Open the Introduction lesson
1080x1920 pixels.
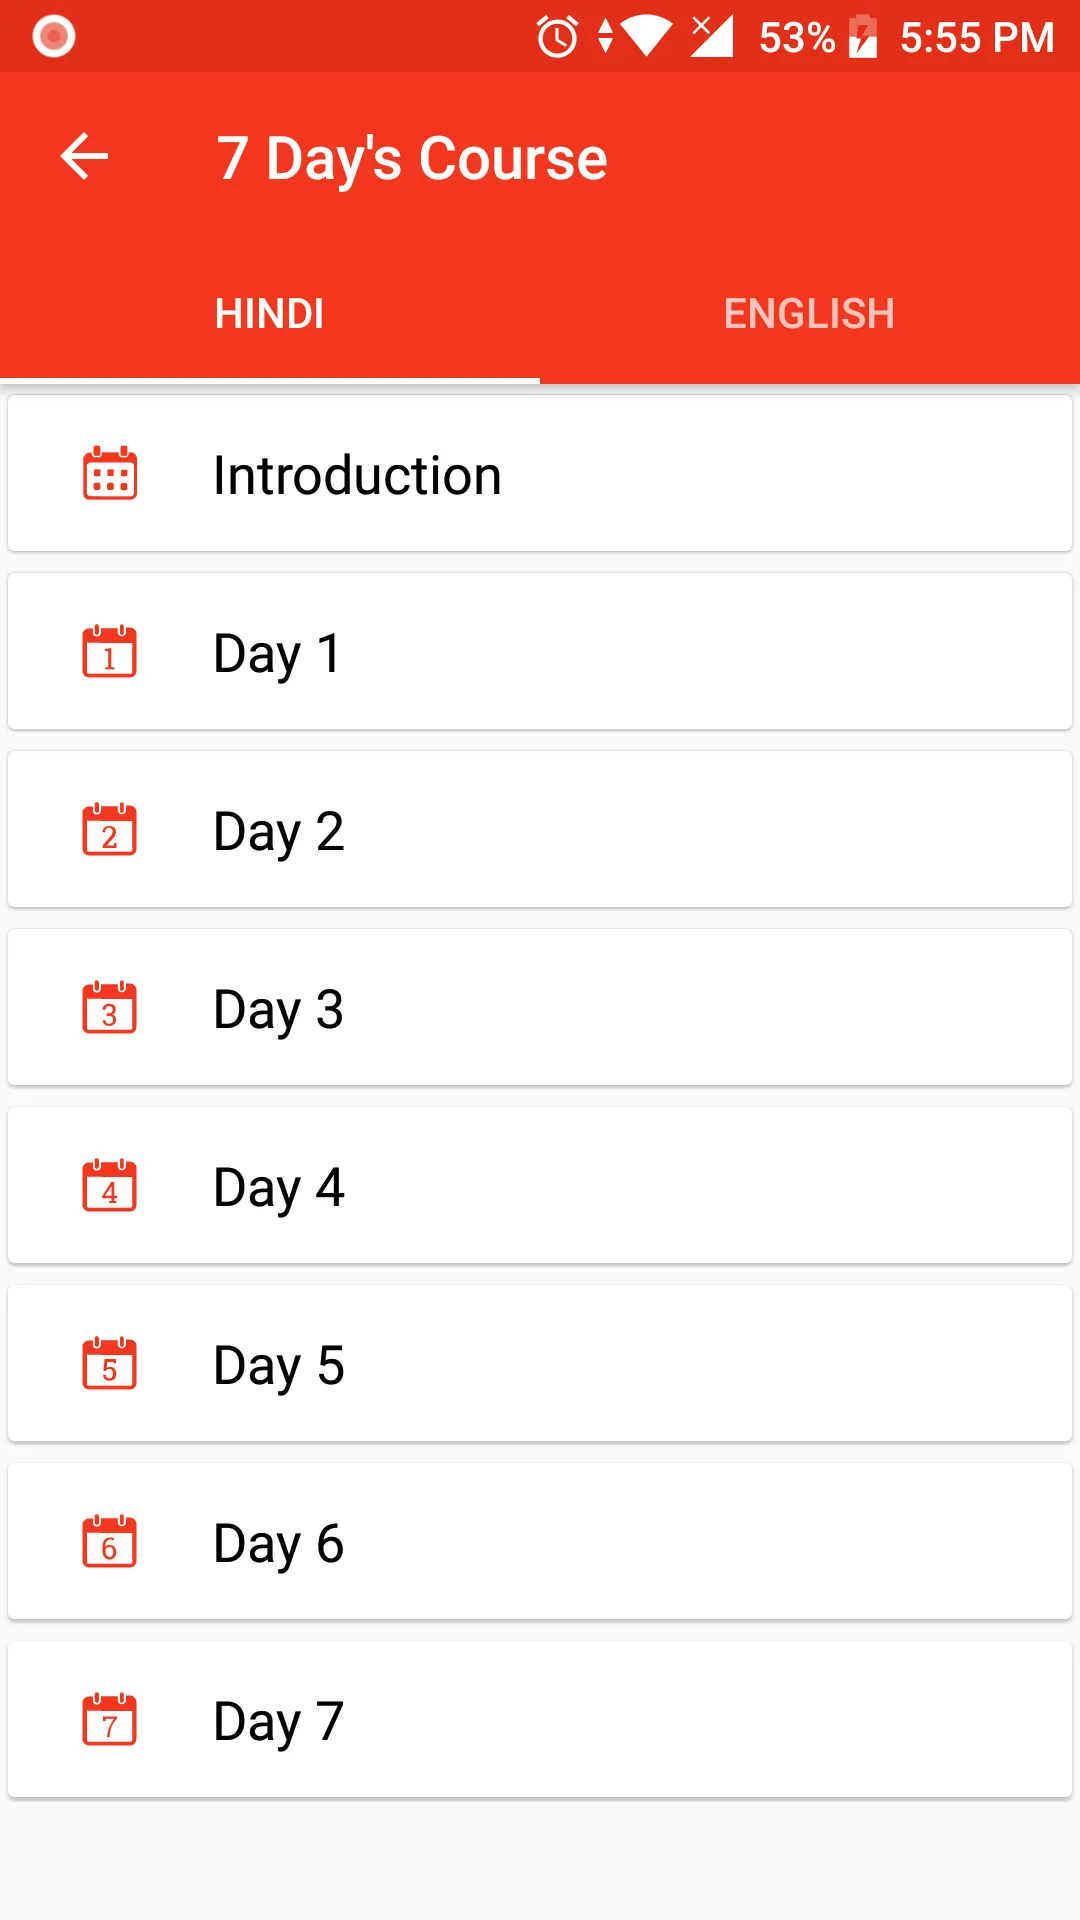[x=540, y=474]
